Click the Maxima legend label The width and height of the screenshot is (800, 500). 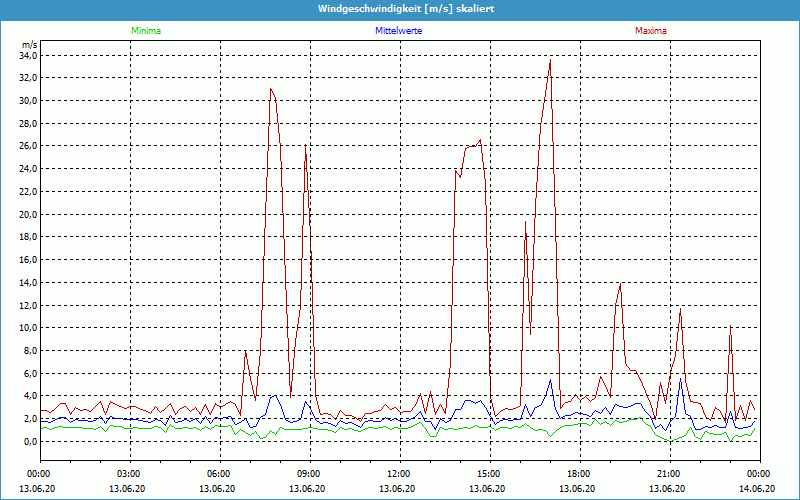[x=651, y=31]
